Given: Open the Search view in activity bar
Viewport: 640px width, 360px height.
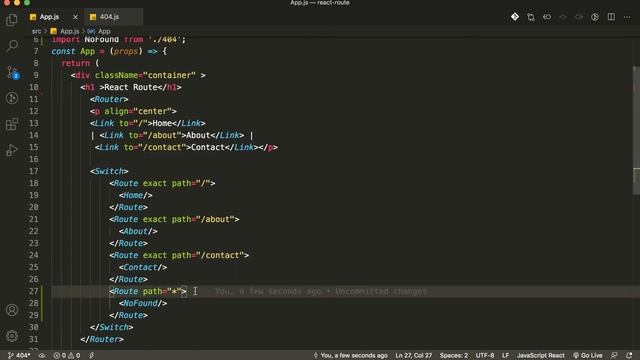Looking at the screenshot, I should [12, 45].
